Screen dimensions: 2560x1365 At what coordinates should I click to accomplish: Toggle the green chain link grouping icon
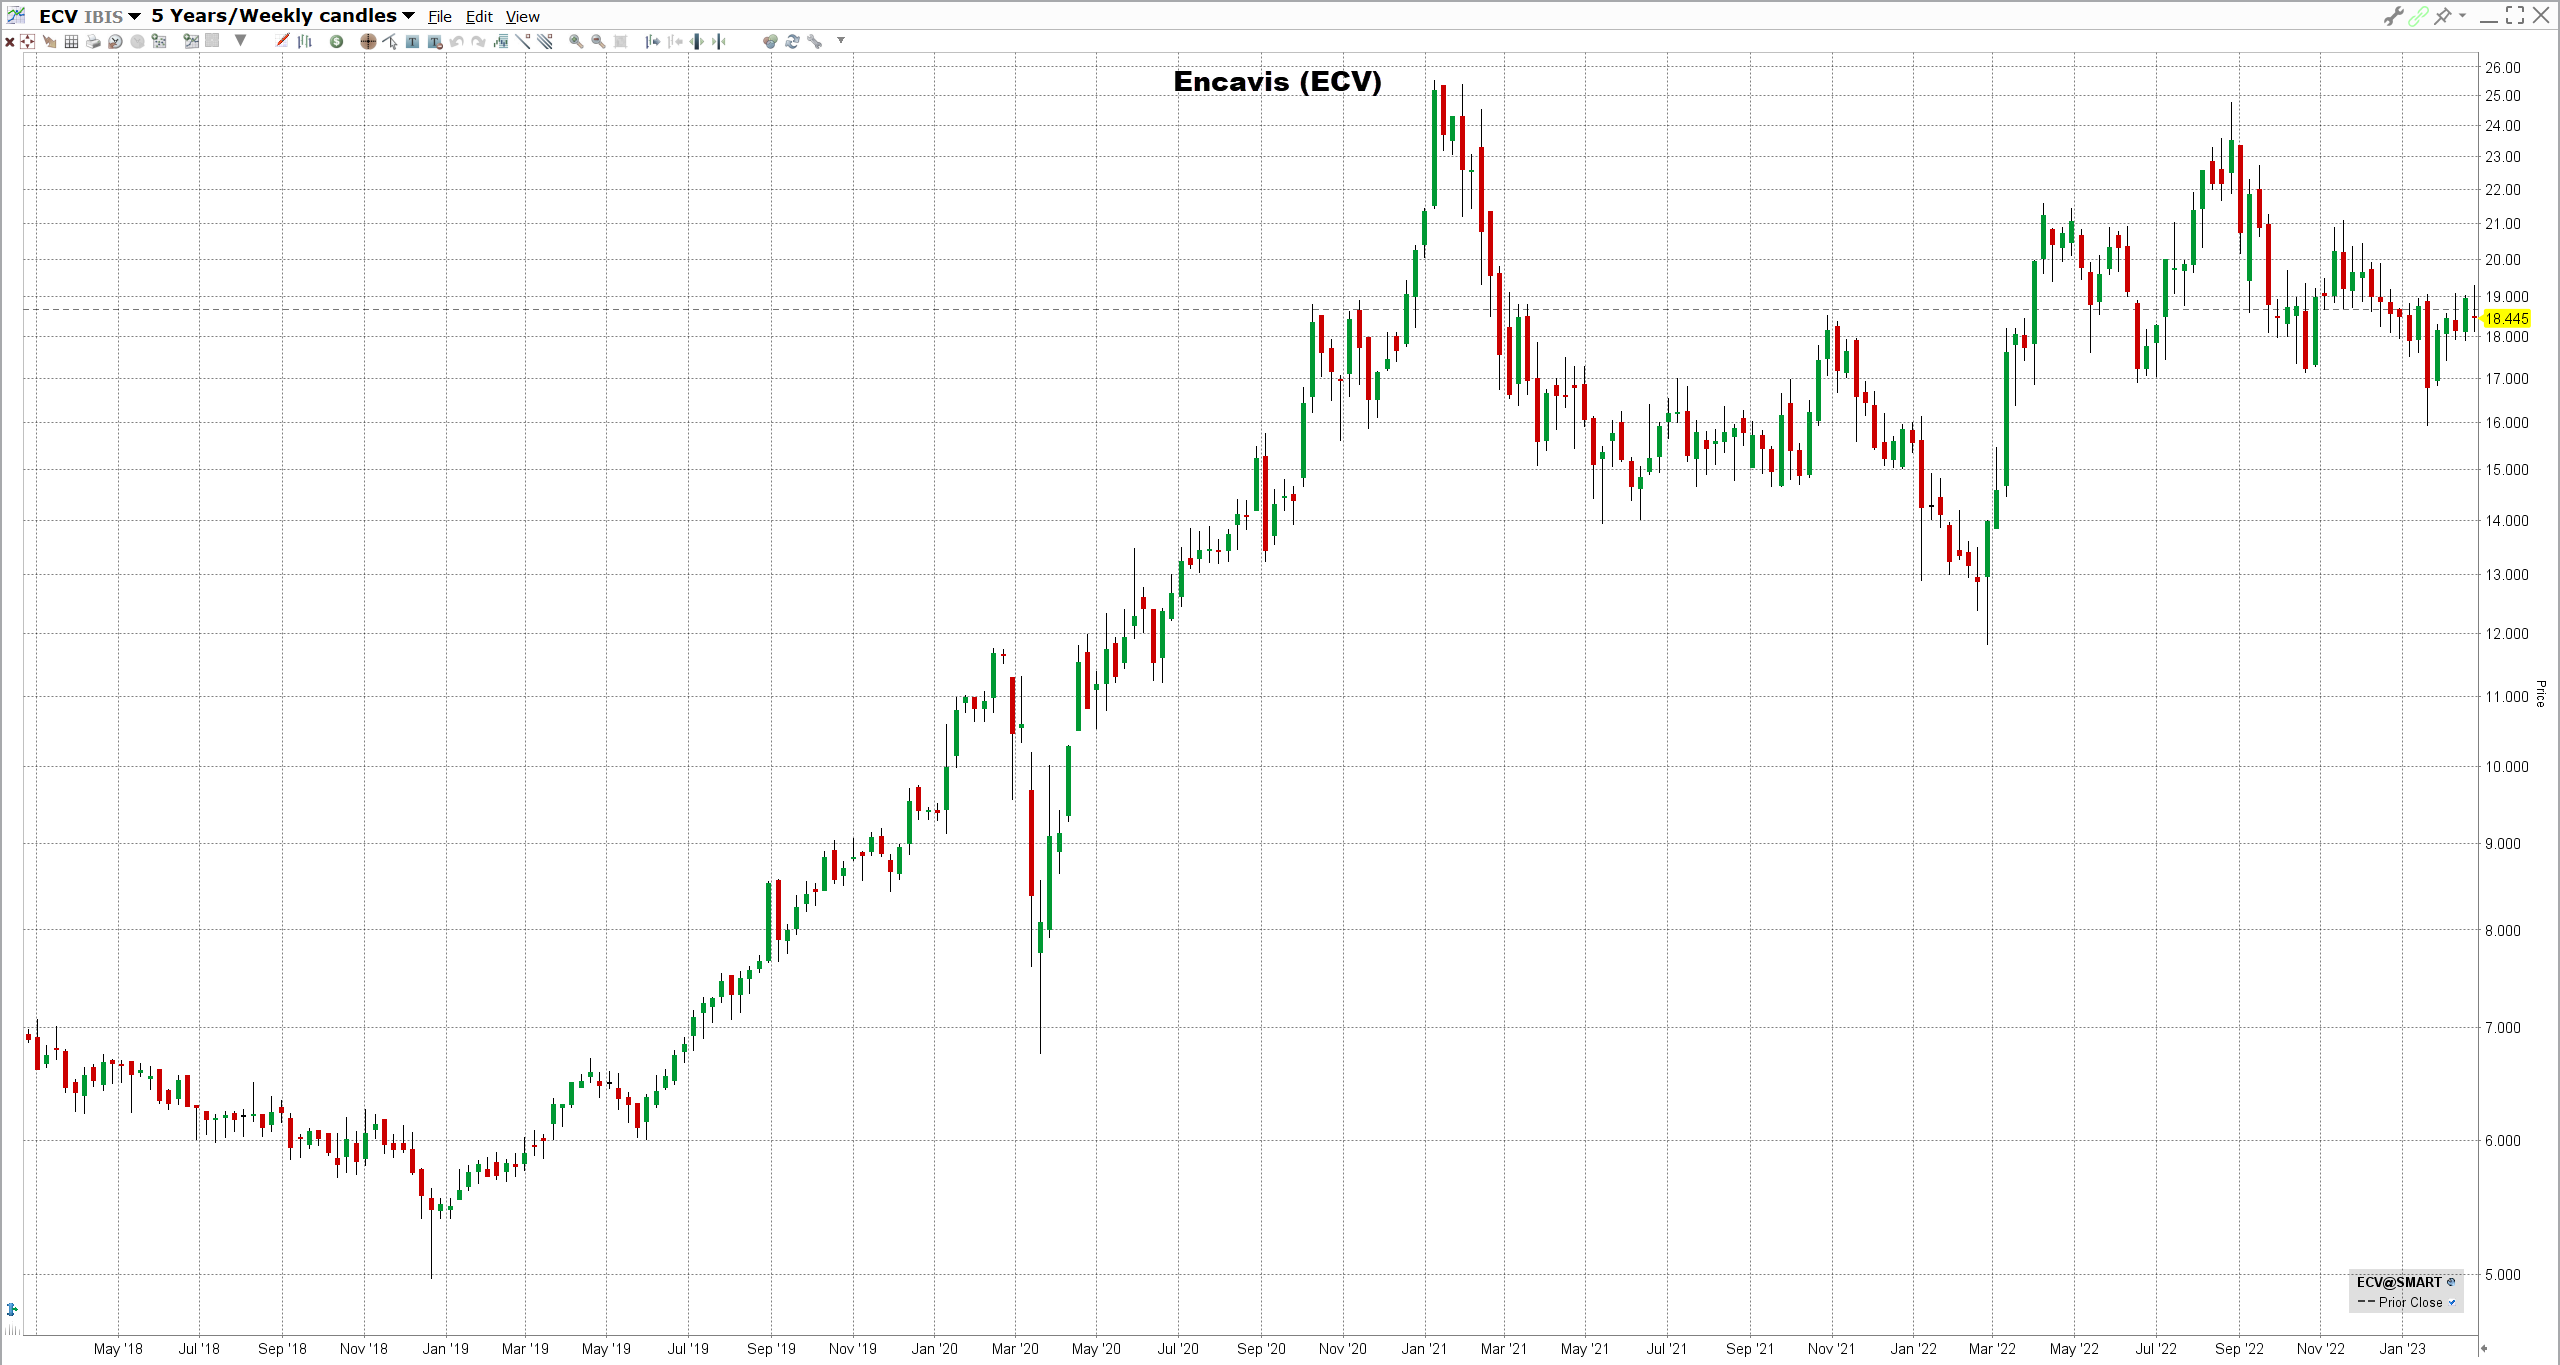[x=2418, y=16]
